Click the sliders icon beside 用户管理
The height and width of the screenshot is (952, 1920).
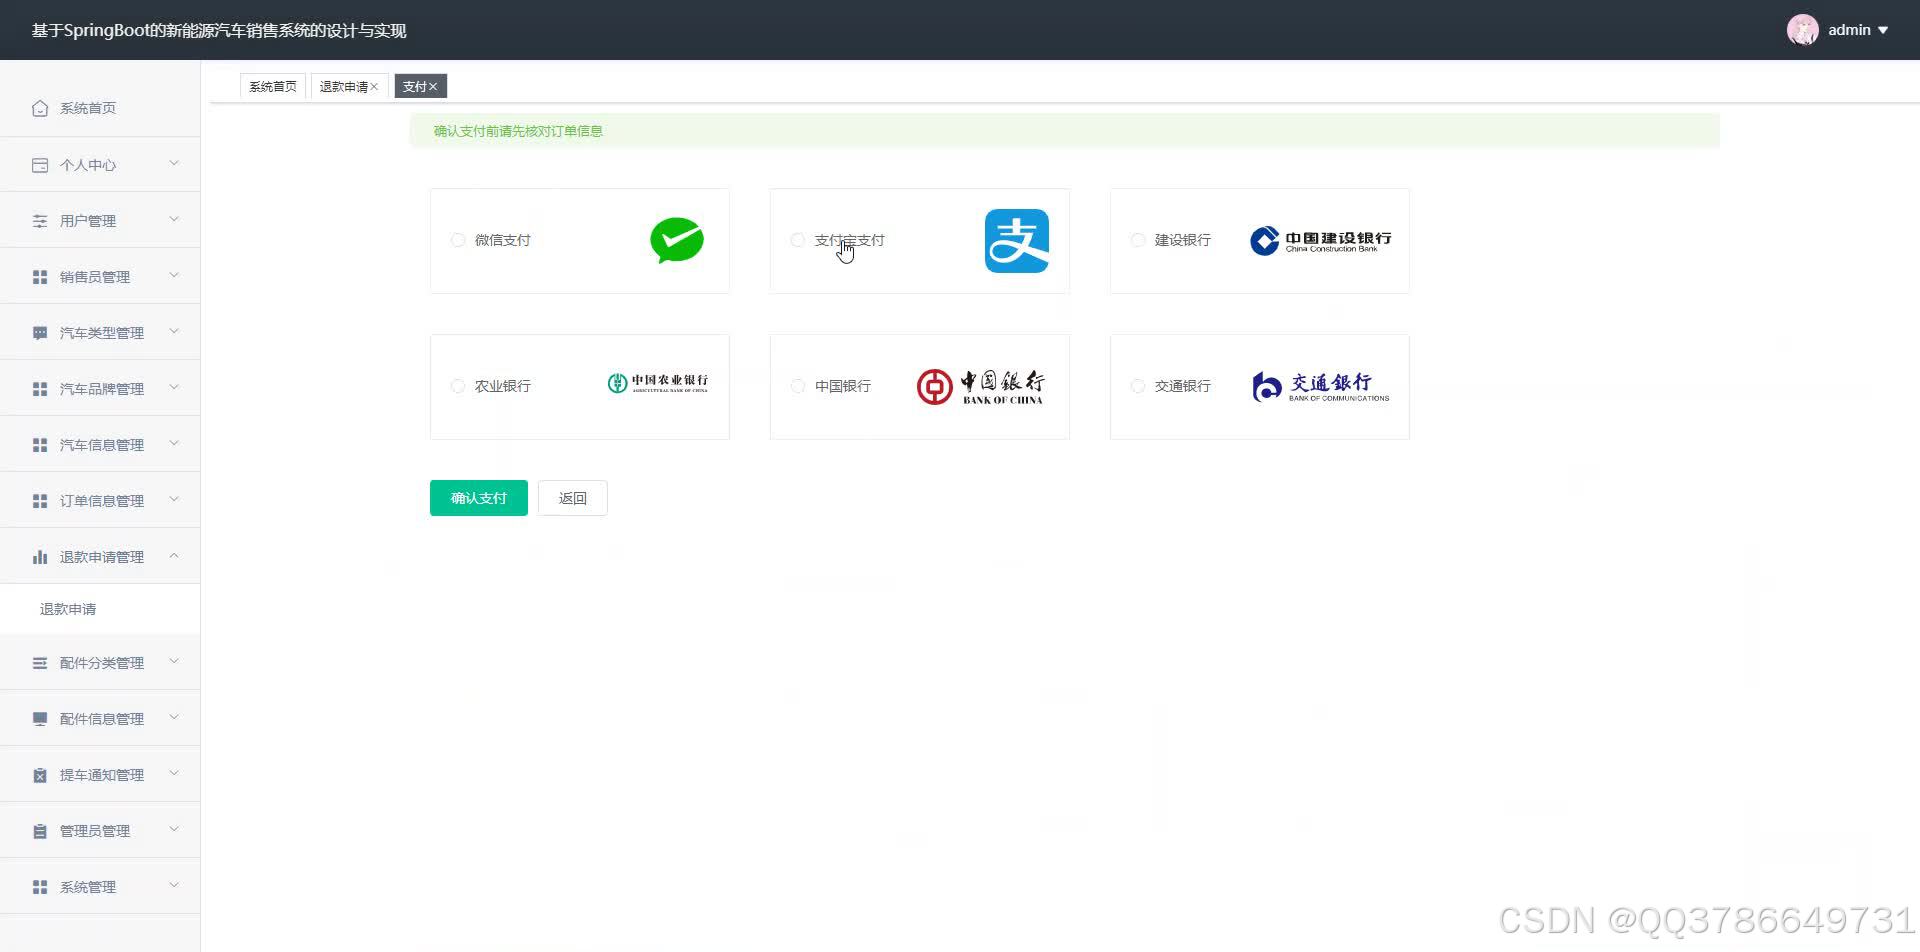pos(40,221)
